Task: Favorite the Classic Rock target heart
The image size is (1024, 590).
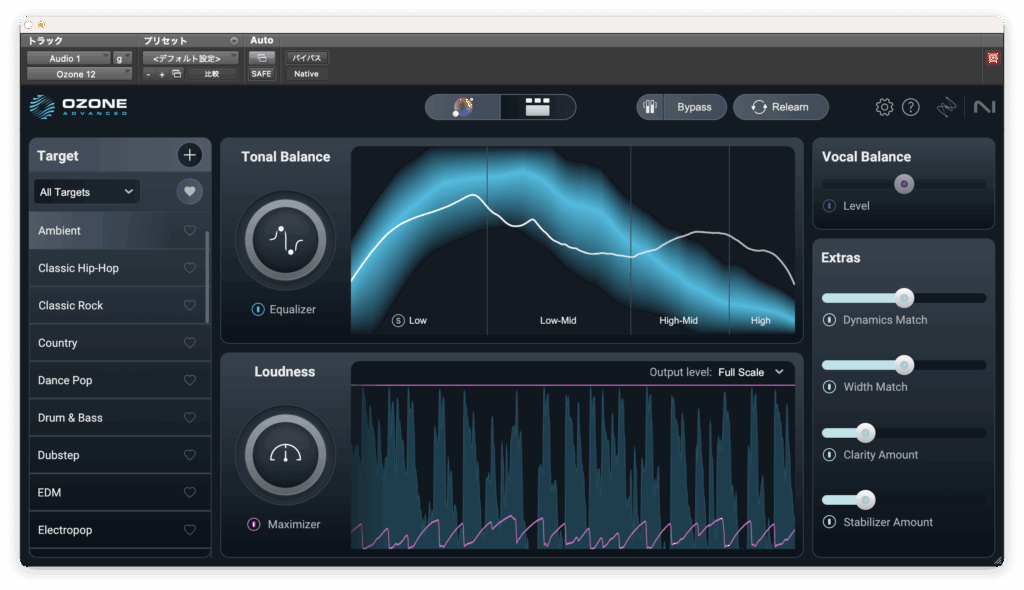Action: 190,305
